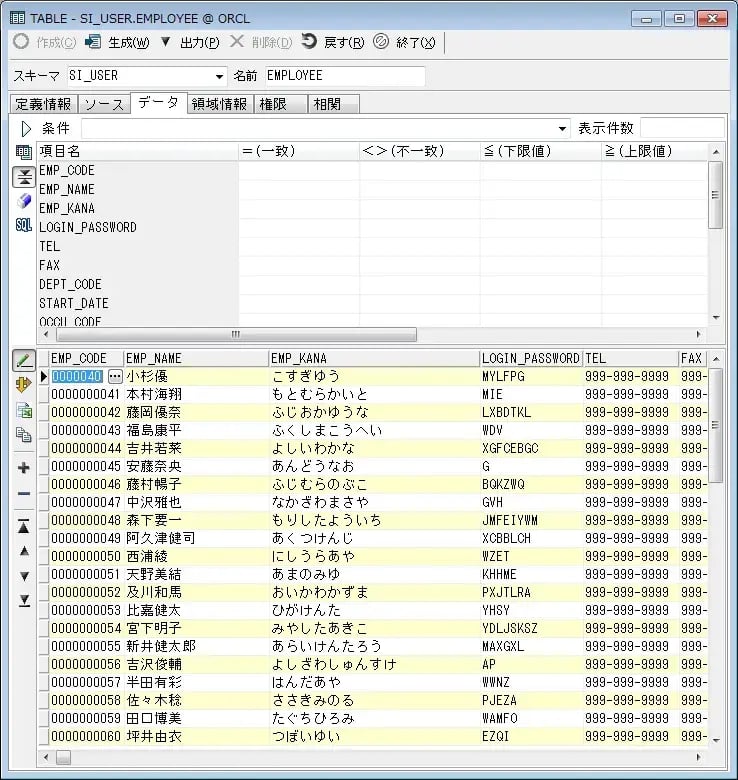738x780 pixels.
Task: Click the 生成(W) button
Action: point(118,42)
